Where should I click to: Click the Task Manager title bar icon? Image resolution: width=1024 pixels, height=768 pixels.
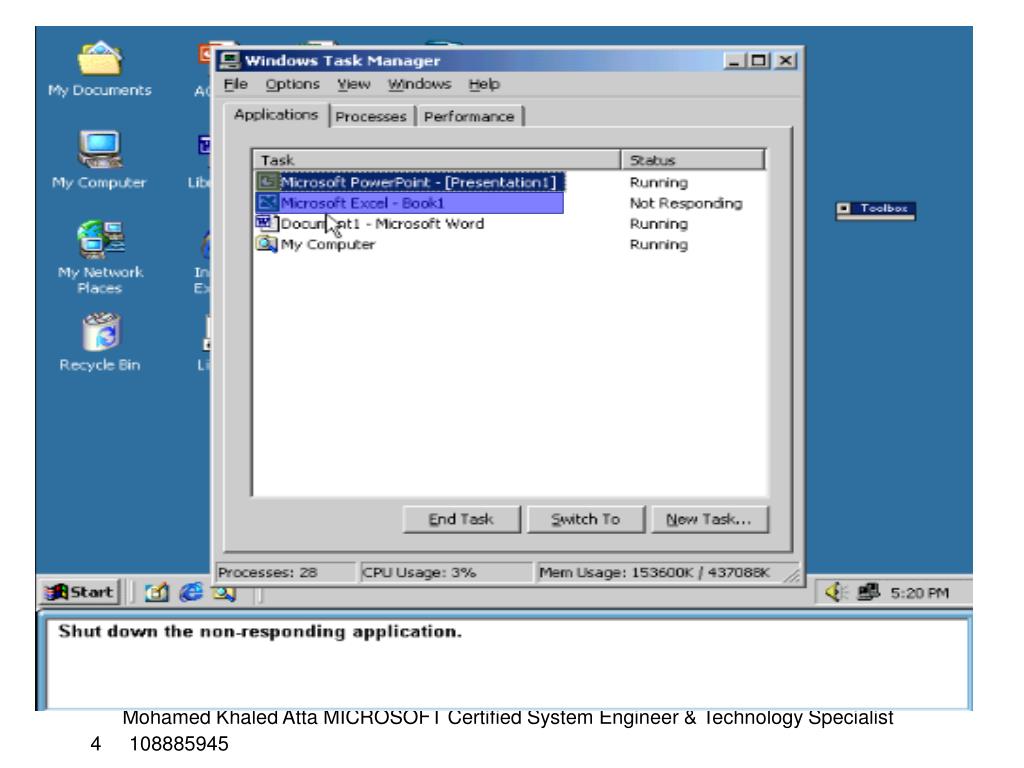(x=229, y=61)
